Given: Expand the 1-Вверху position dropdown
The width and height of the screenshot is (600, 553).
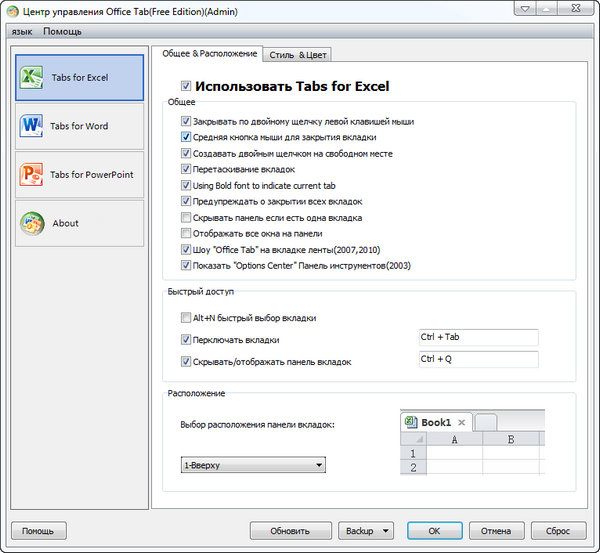Looking at the screenshot, I should coord(318,465).
